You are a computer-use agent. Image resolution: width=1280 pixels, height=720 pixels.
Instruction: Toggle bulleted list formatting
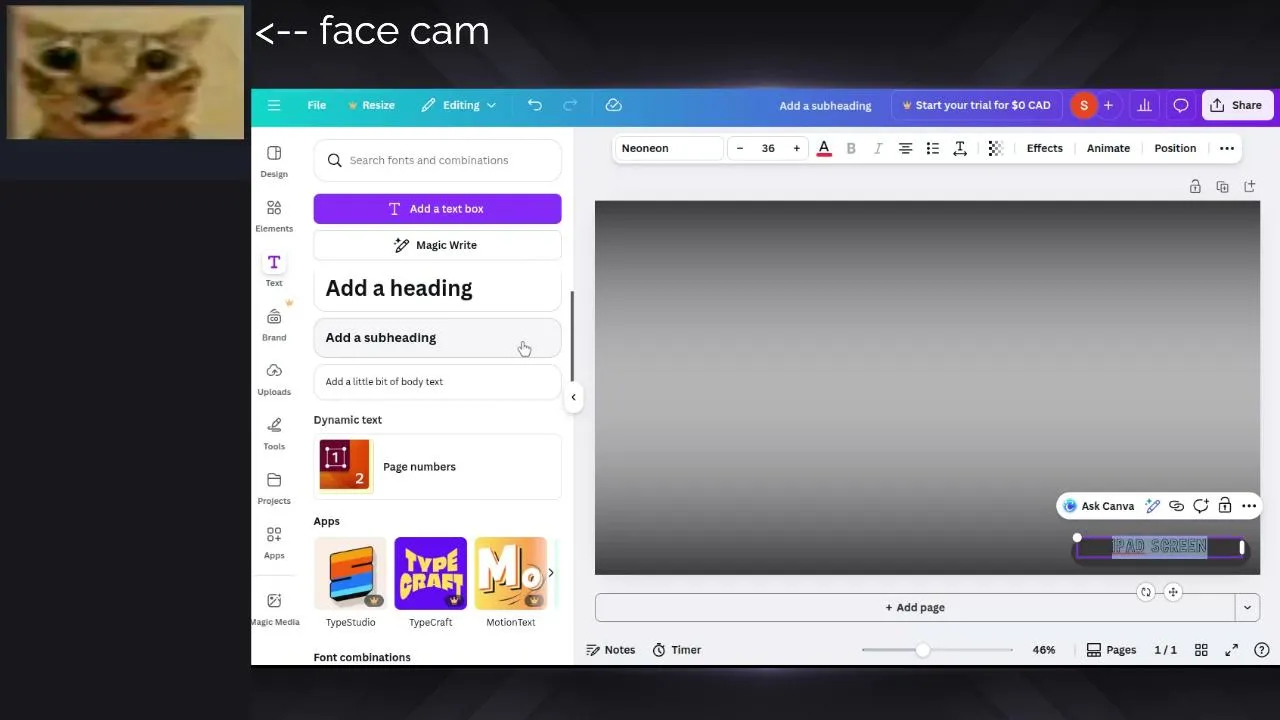tap(932, 148)
